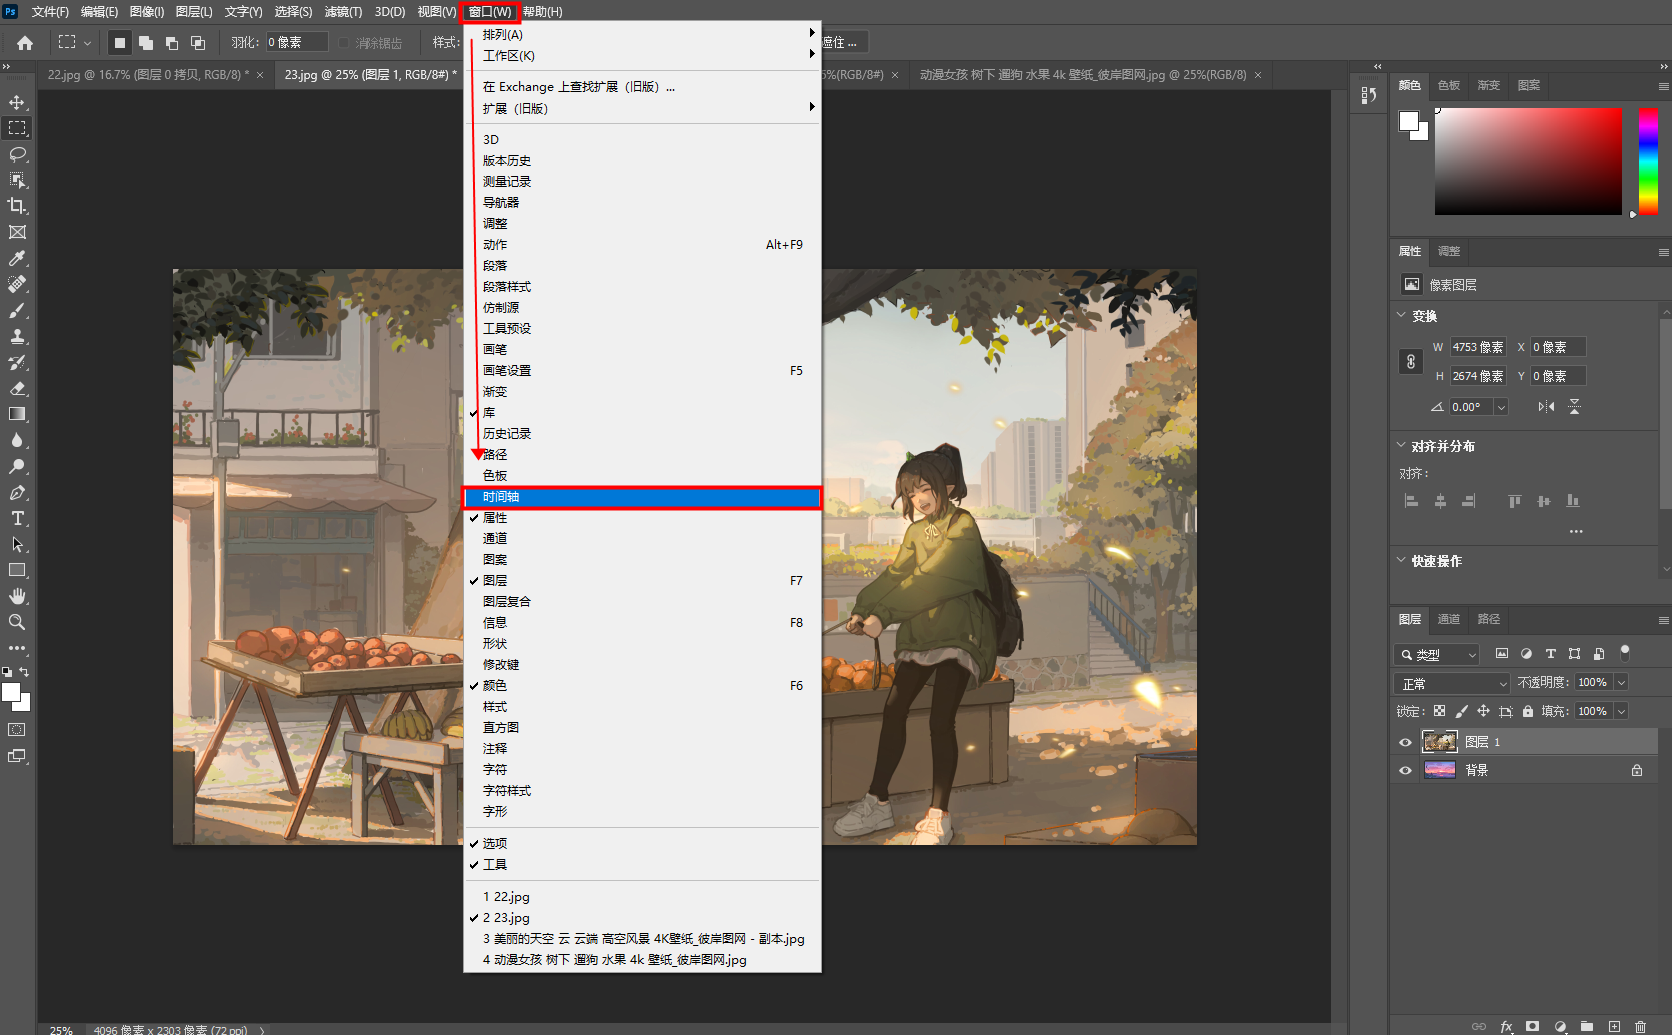Choose Add to selection mode icon
Screen dimensions: 1672x1035
[146, 43]
